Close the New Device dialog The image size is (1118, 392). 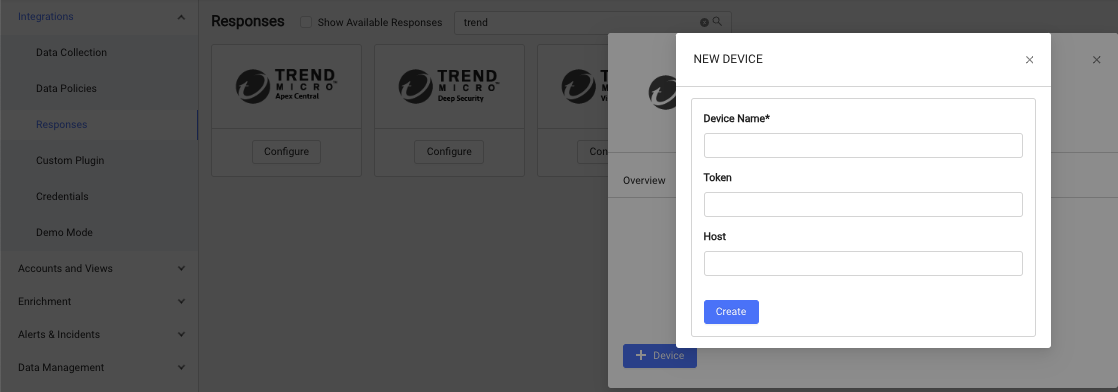[1029, 60]
